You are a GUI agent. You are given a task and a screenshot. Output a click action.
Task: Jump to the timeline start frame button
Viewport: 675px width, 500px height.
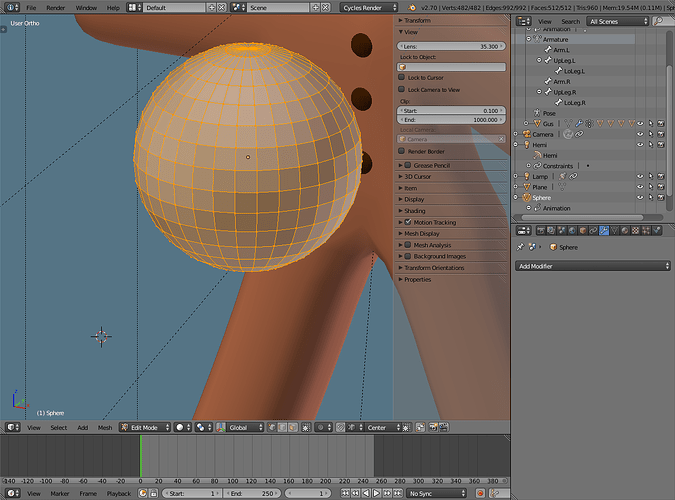tap(345, 493)
